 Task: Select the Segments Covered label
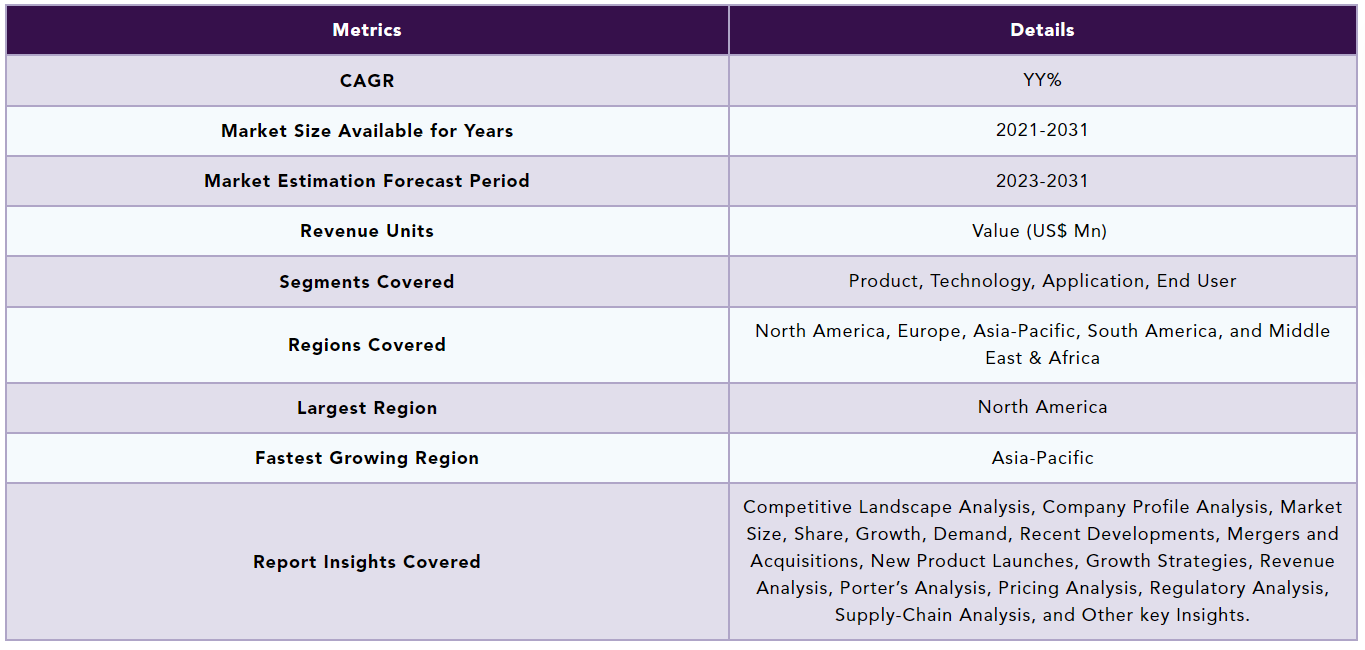[x=367, y=282]
